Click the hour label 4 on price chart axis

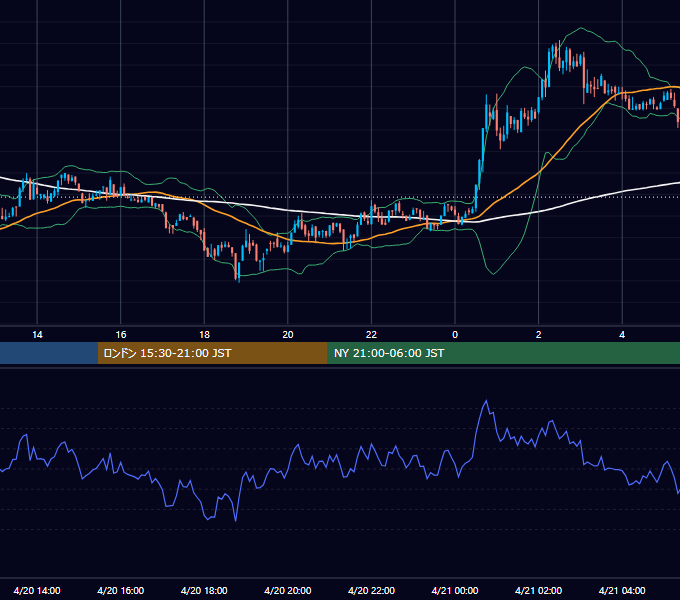point(622,335)
